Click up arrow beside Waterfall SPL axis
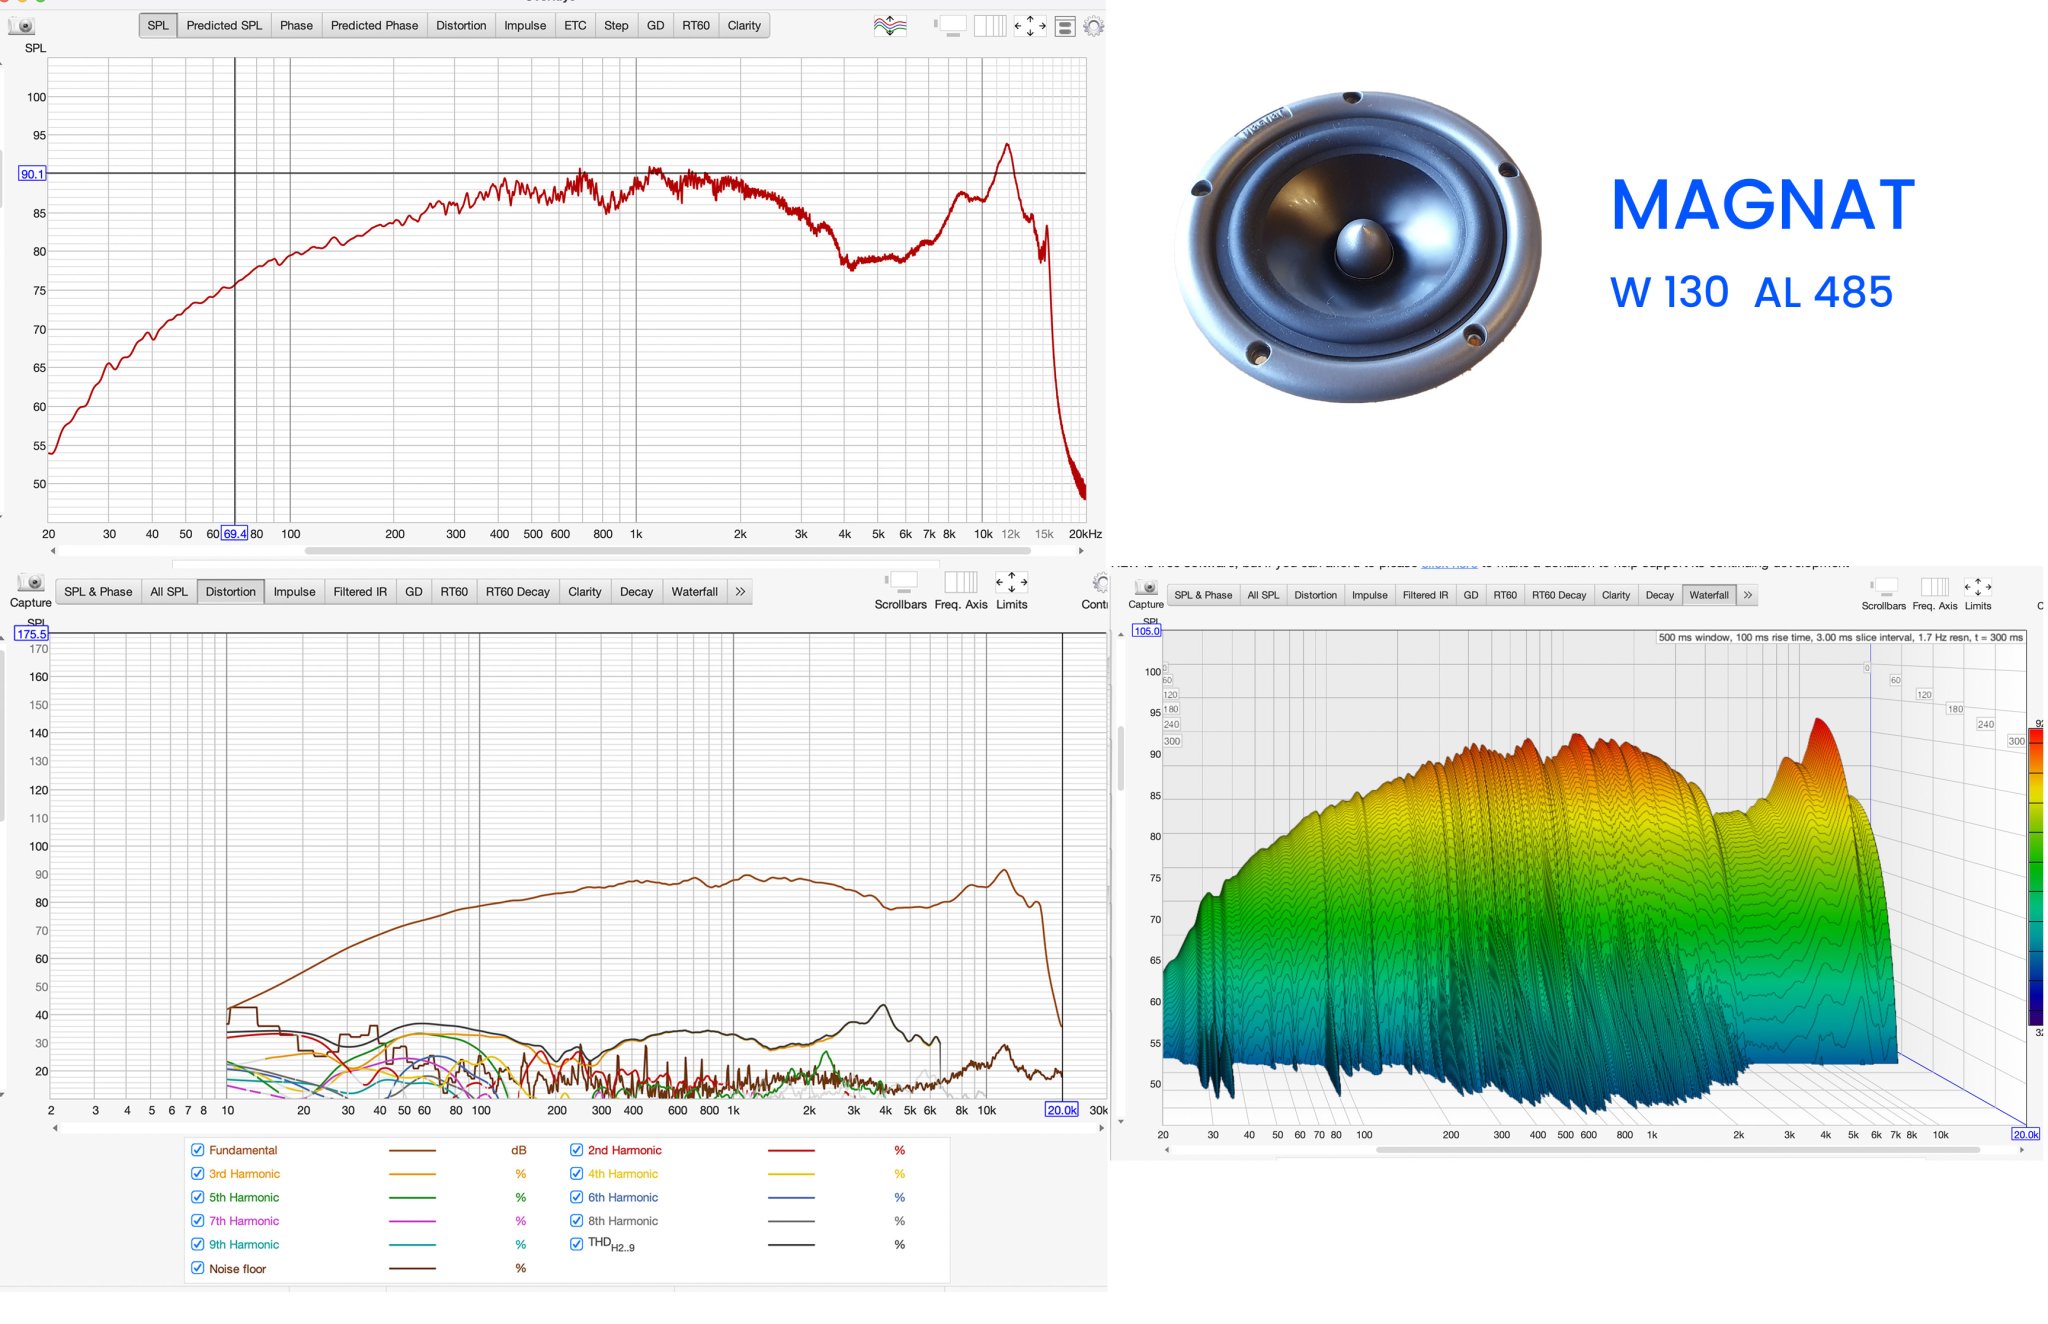The width and height of the screenshot is (2048, 1324). coord(1121,634)
